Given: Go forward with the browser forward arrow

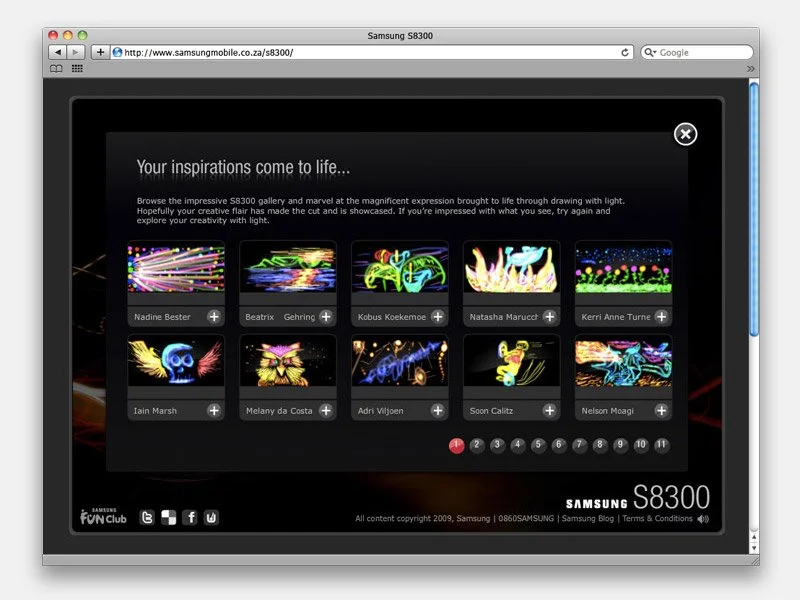Looking at the screenshot, I should (75, 52).
